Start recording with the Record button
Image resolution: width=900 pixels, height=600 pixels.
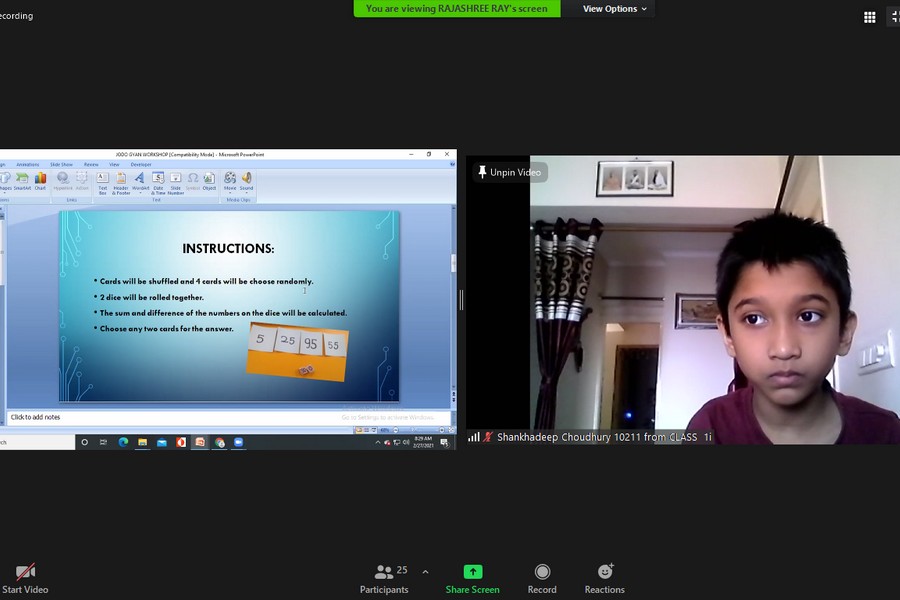tap(542, 578)
